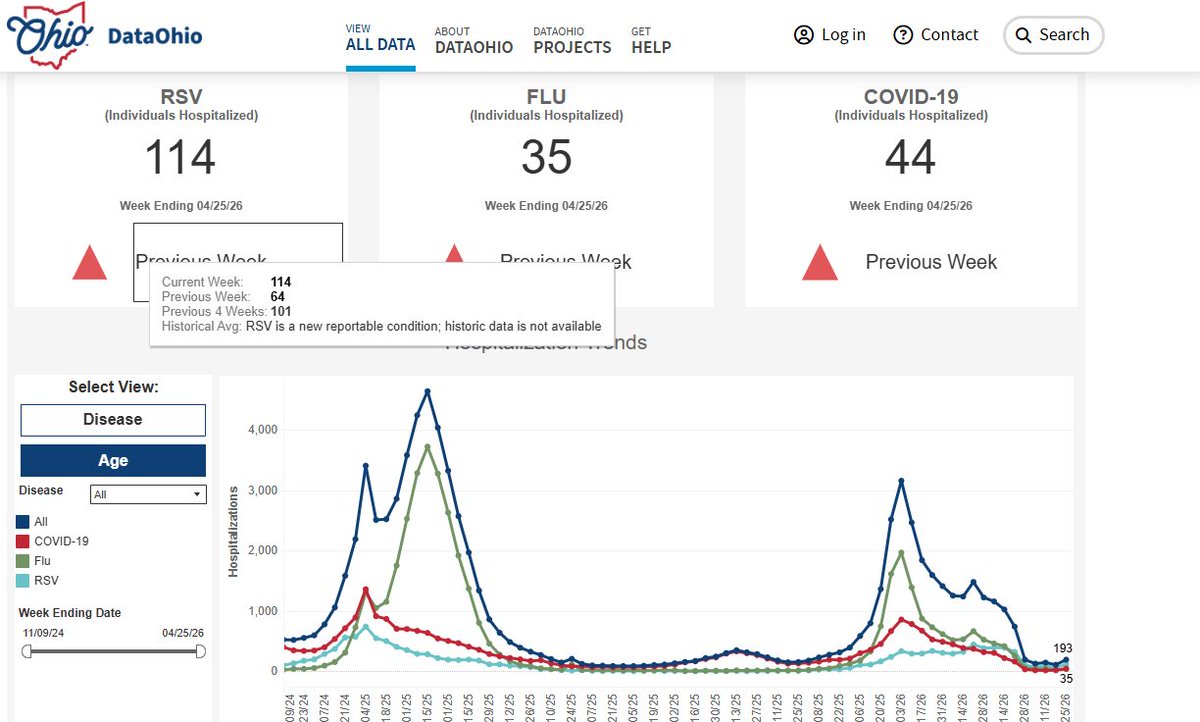The height and width of the screenshot is (722, 1200).
Task: Click the COVID-19 legend label
Action: [x=61, y=541]
